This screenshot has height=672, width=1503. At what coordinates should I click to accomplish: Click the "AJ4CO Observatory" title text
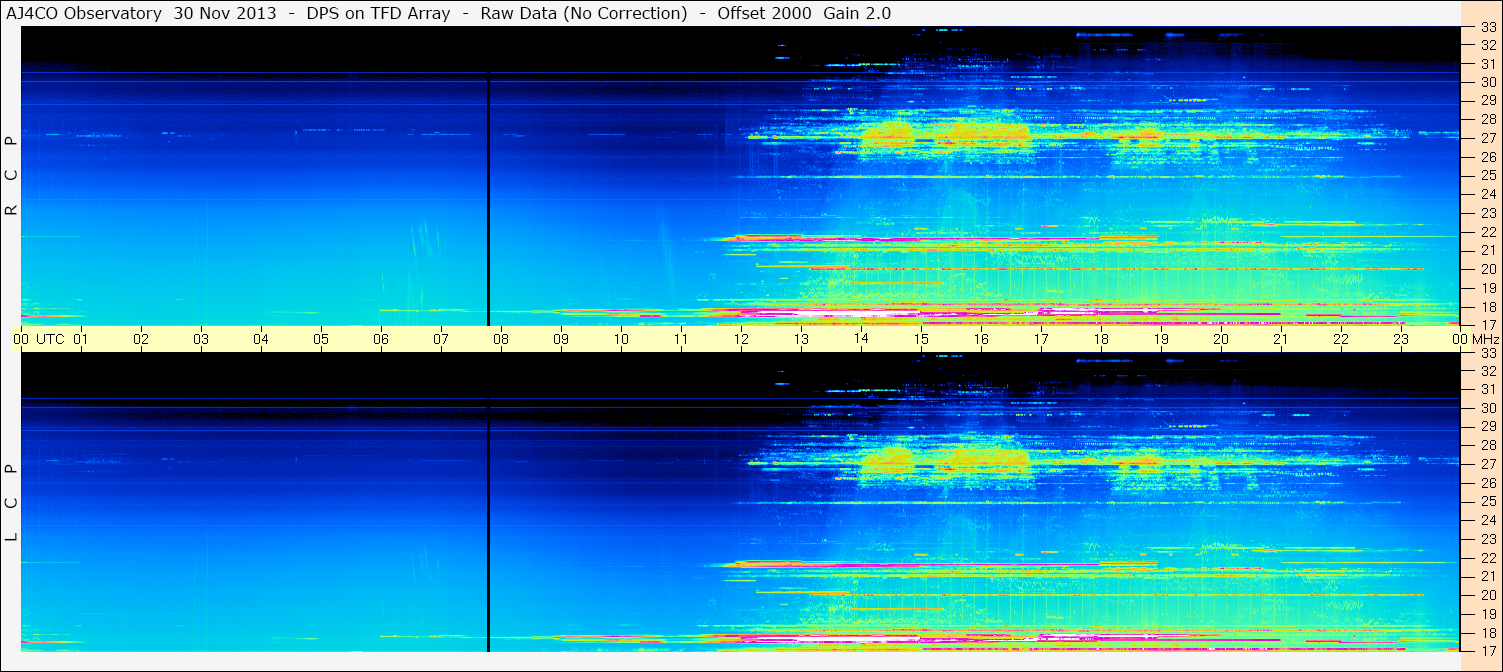click(85, 13)
